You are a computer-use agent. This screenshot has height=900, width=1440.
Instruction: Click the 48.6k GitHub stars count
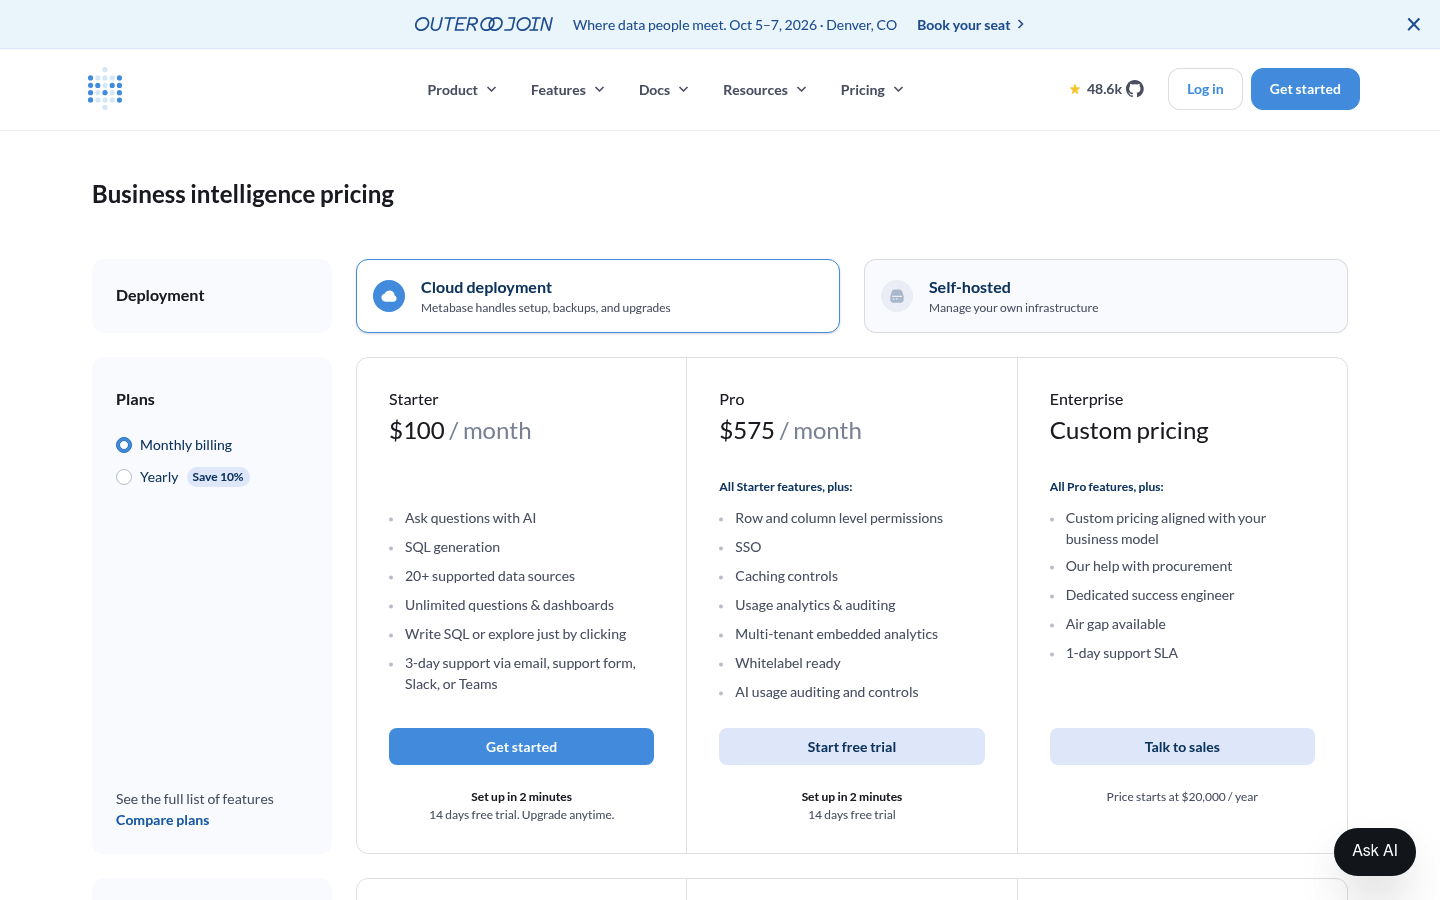pyautogui.click(x=1104, y=89)
